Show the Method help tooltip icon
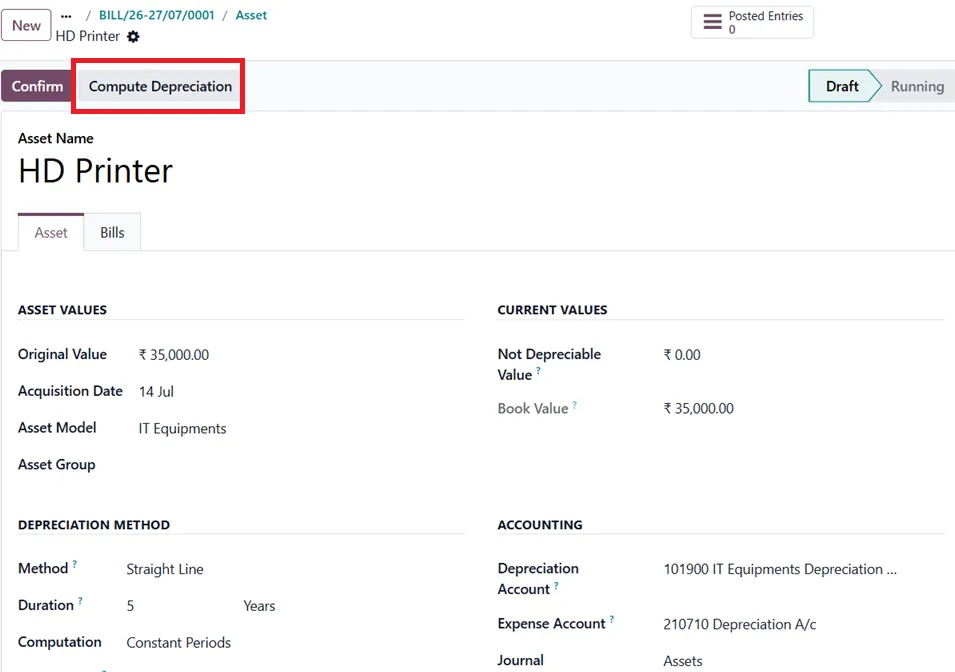 pos(74,564)
